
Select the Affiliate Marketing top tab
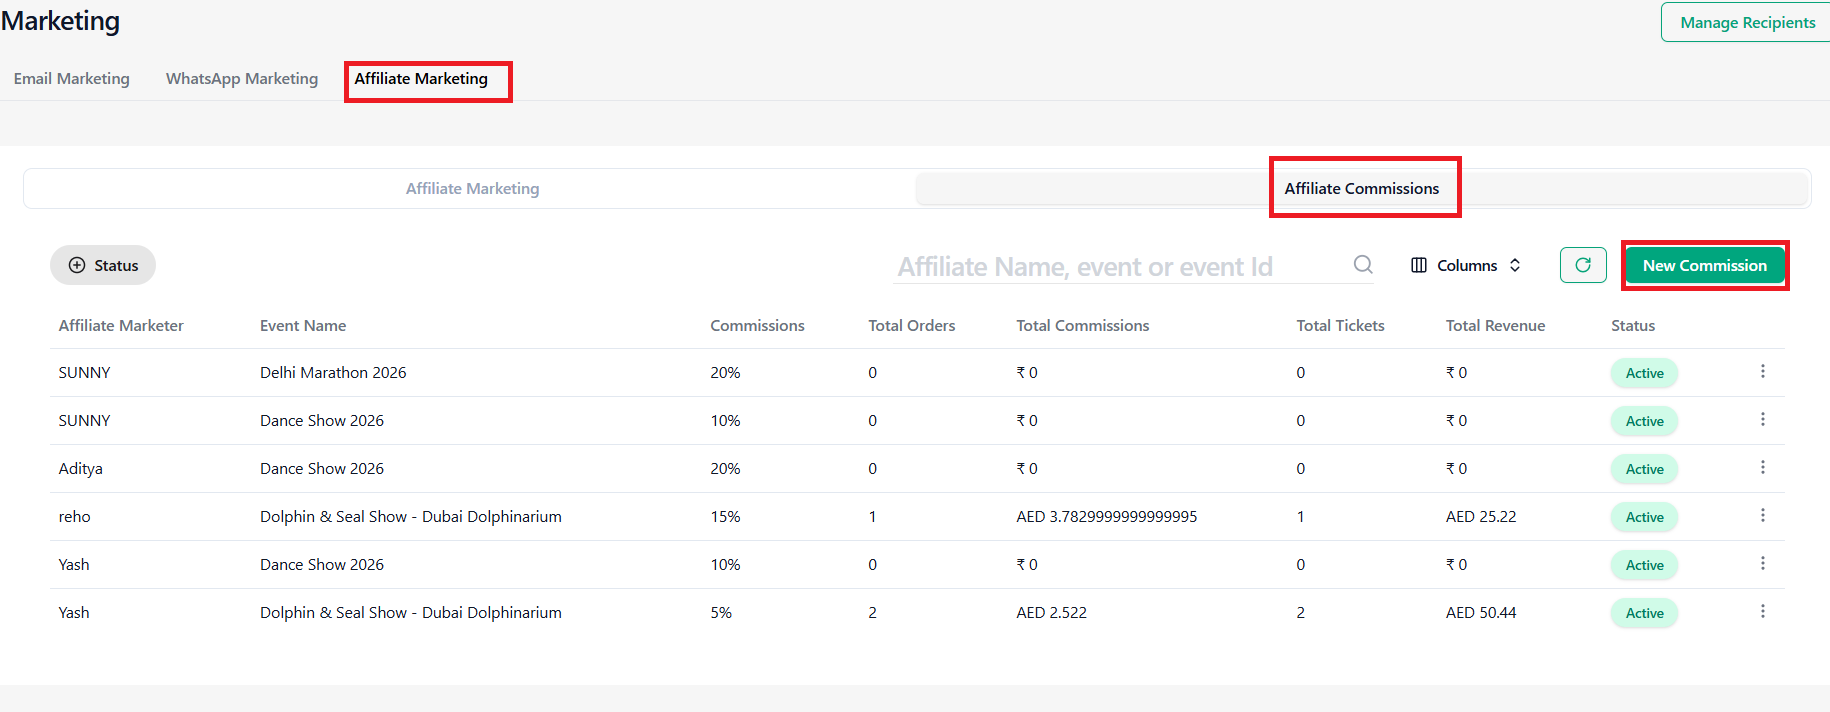(421, 79)
